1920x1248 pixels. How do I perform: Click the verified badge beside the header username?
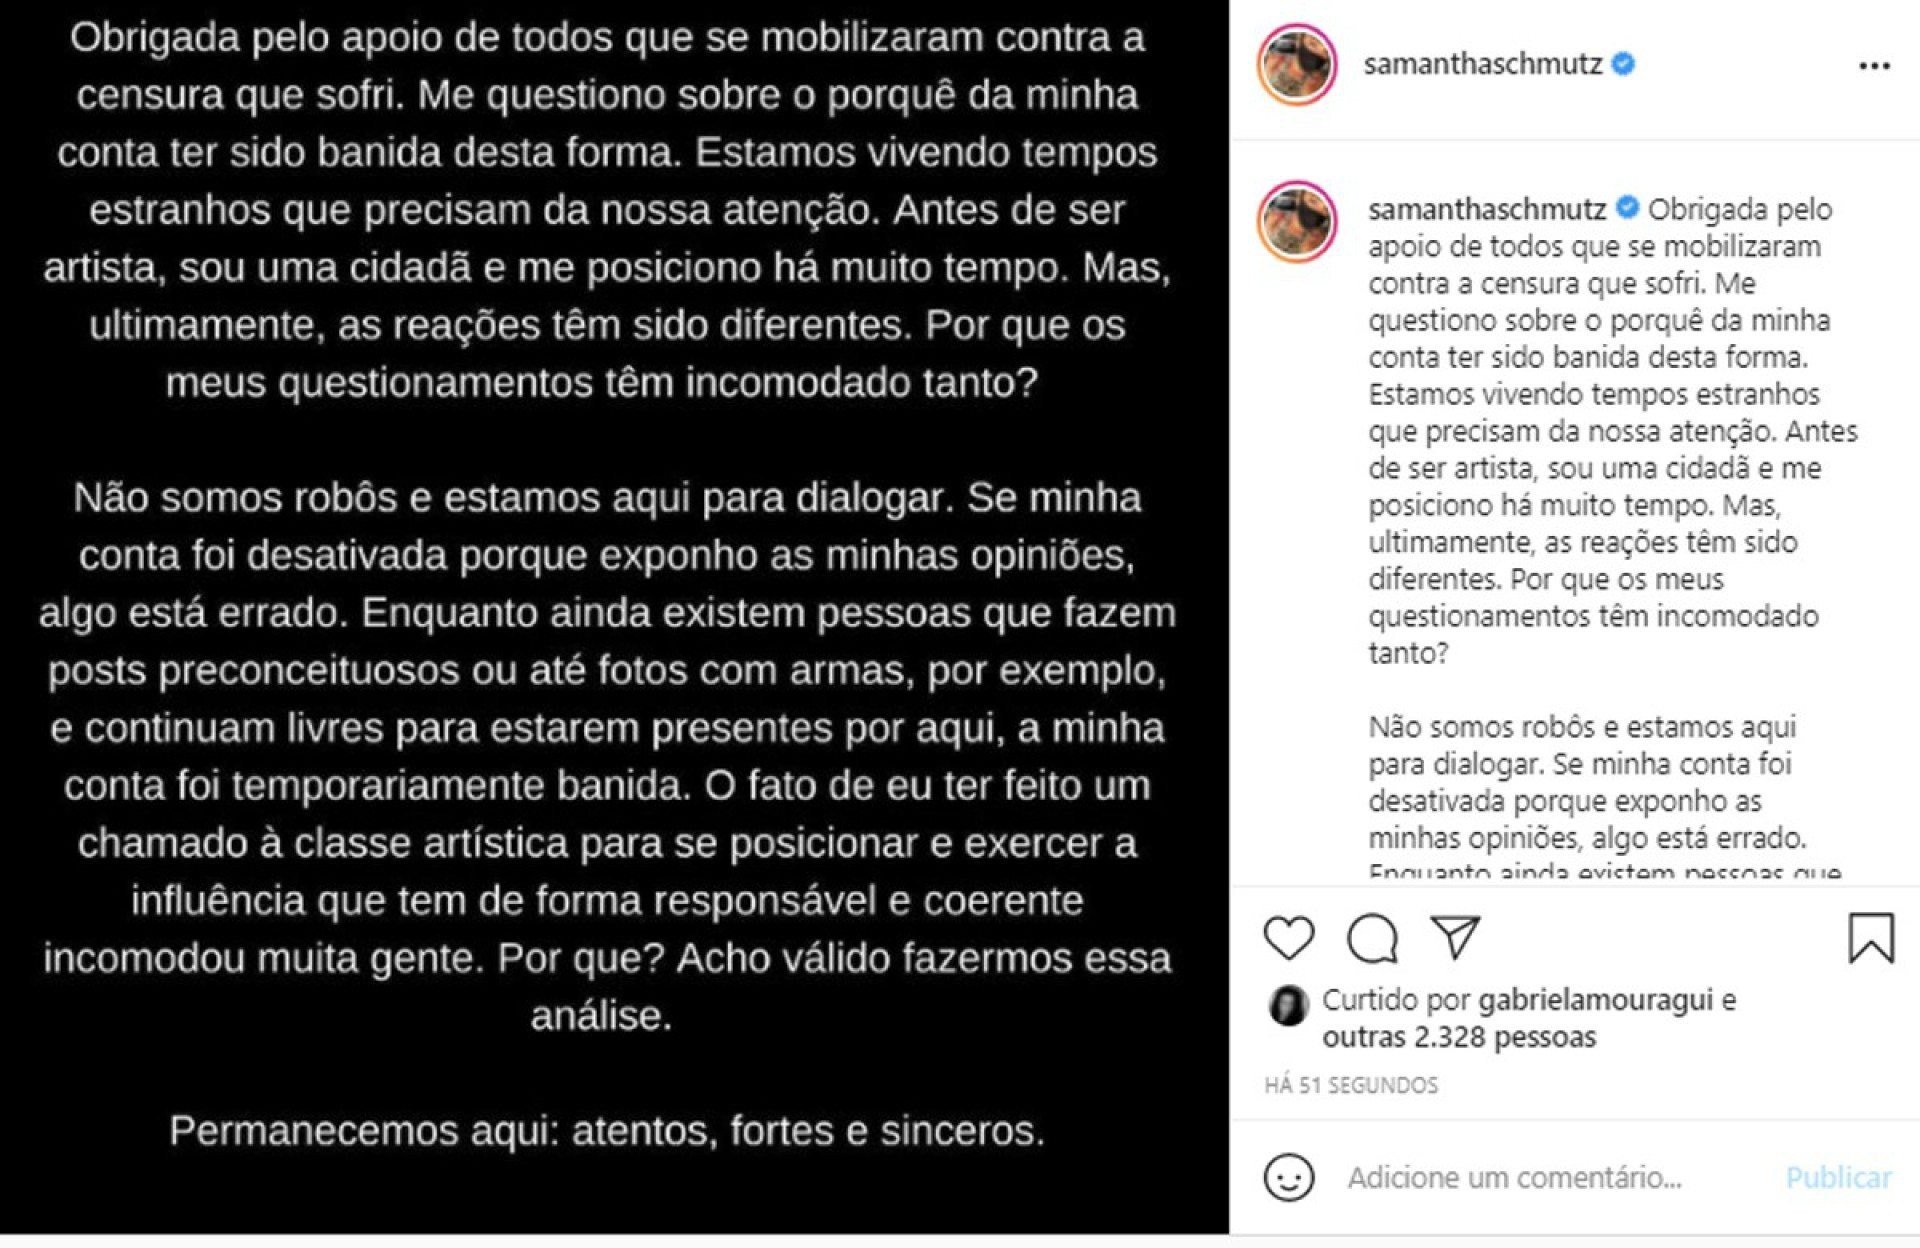[x=1624, y=64]
